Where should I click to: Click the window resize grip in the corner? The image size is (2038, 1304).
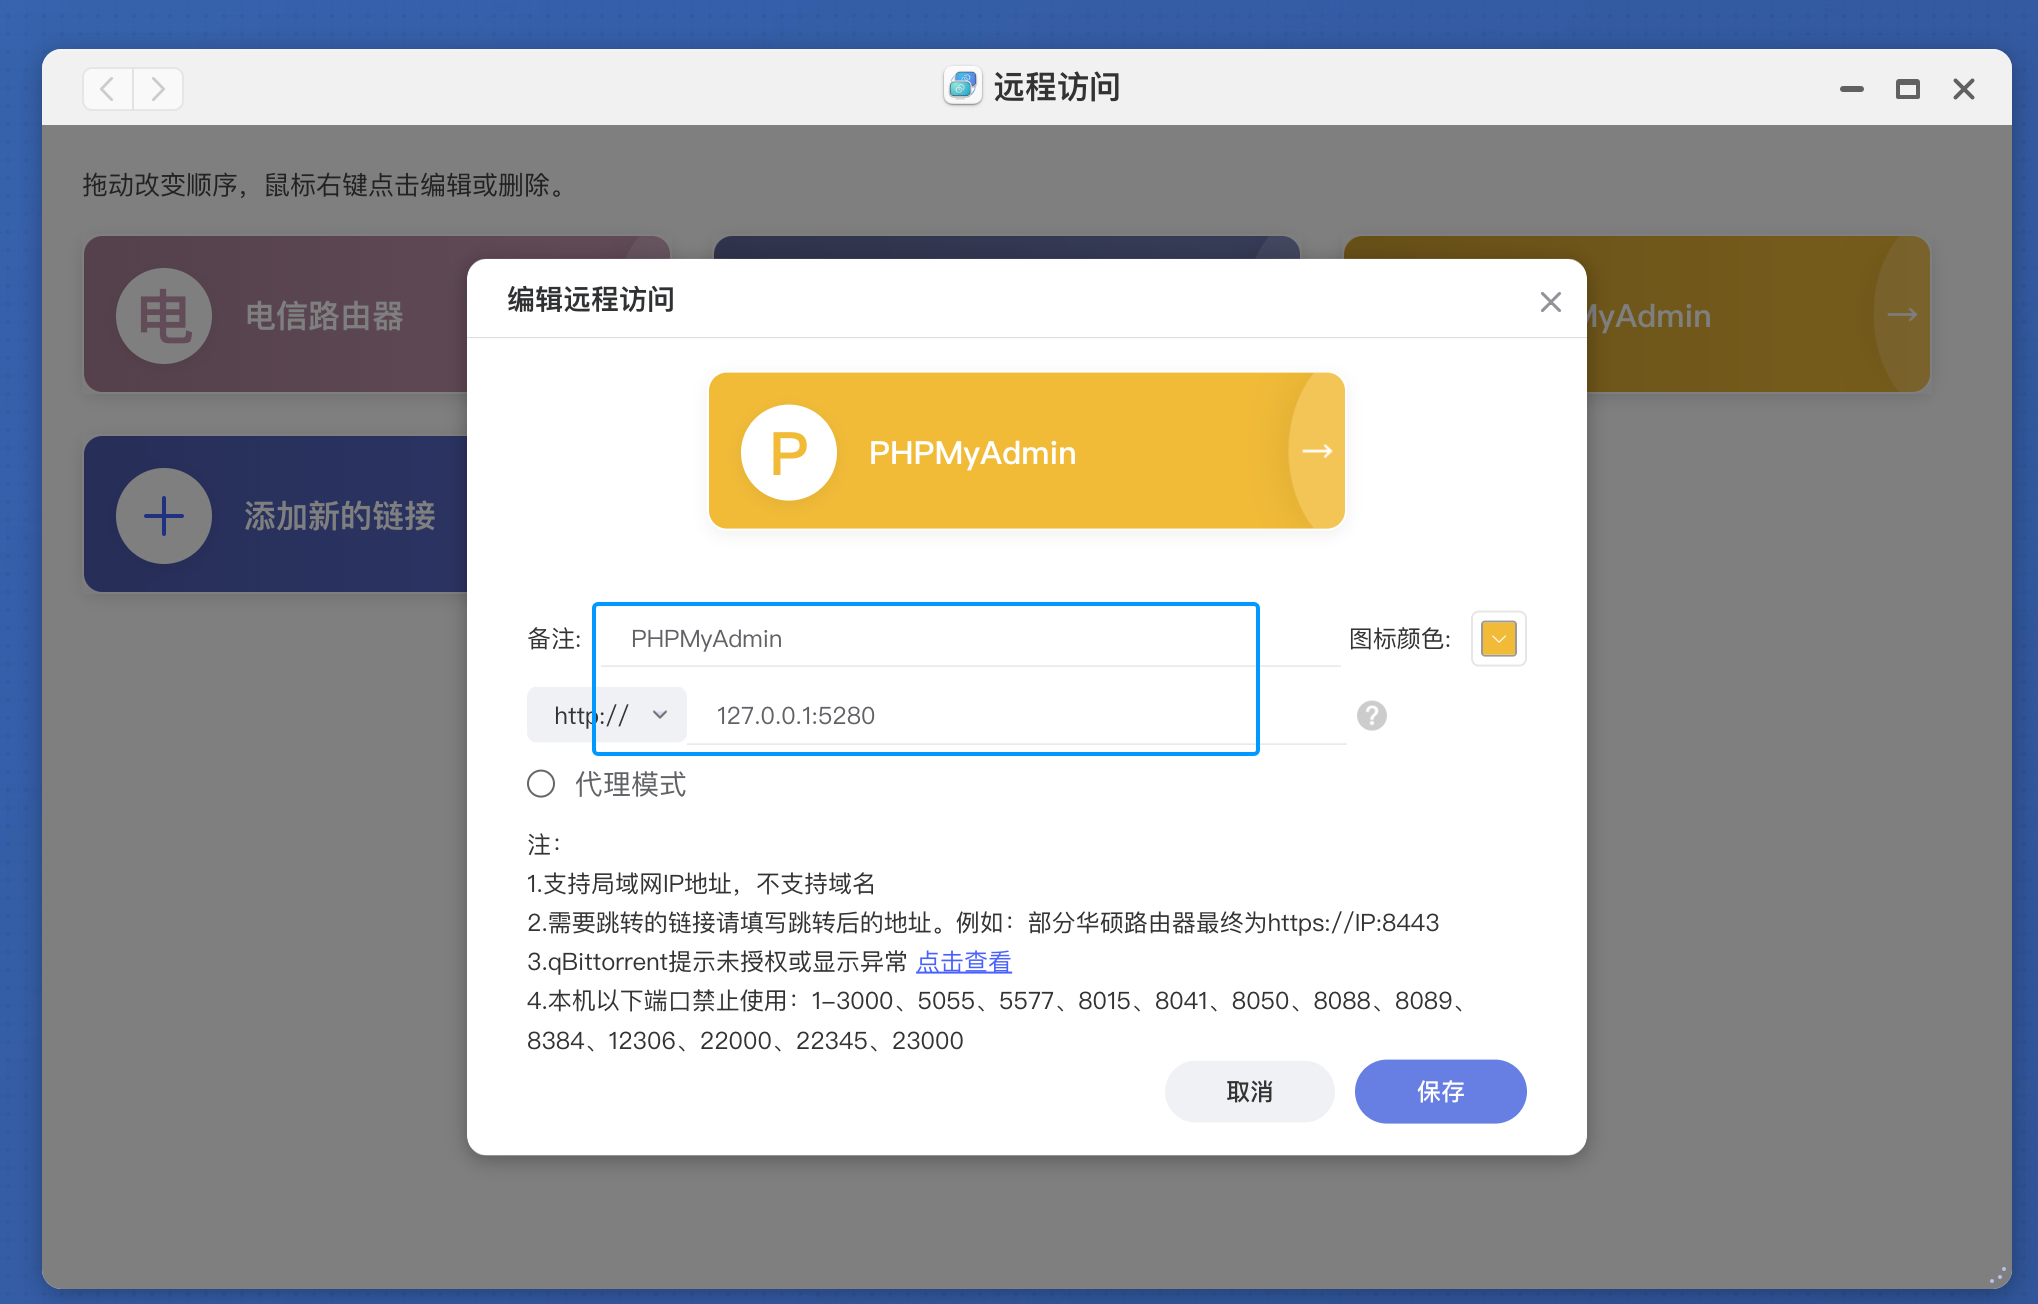[1997, 1275]
